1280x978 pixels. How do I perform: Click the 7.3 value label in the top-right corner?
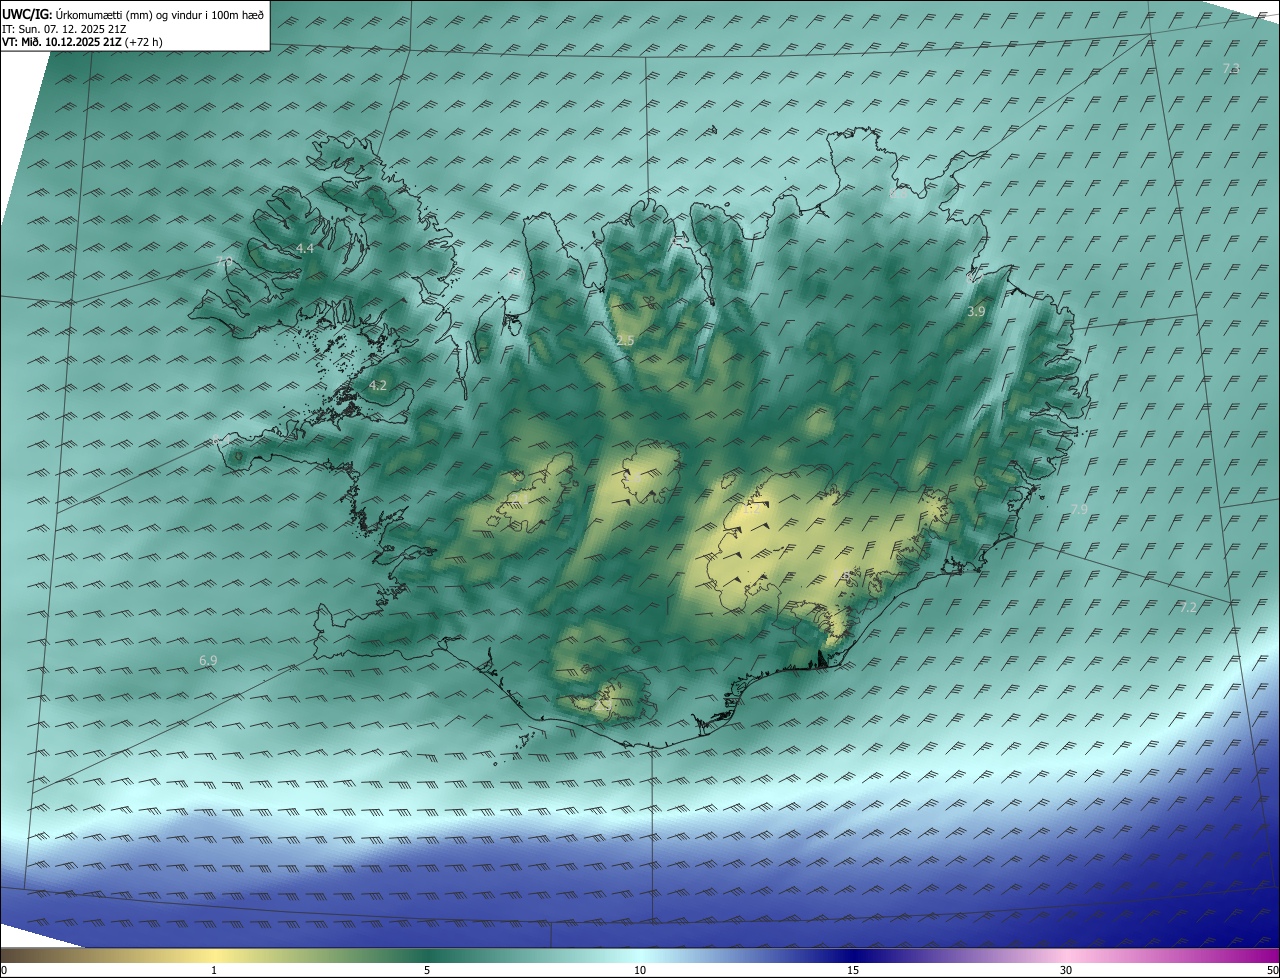[1231, 68]
